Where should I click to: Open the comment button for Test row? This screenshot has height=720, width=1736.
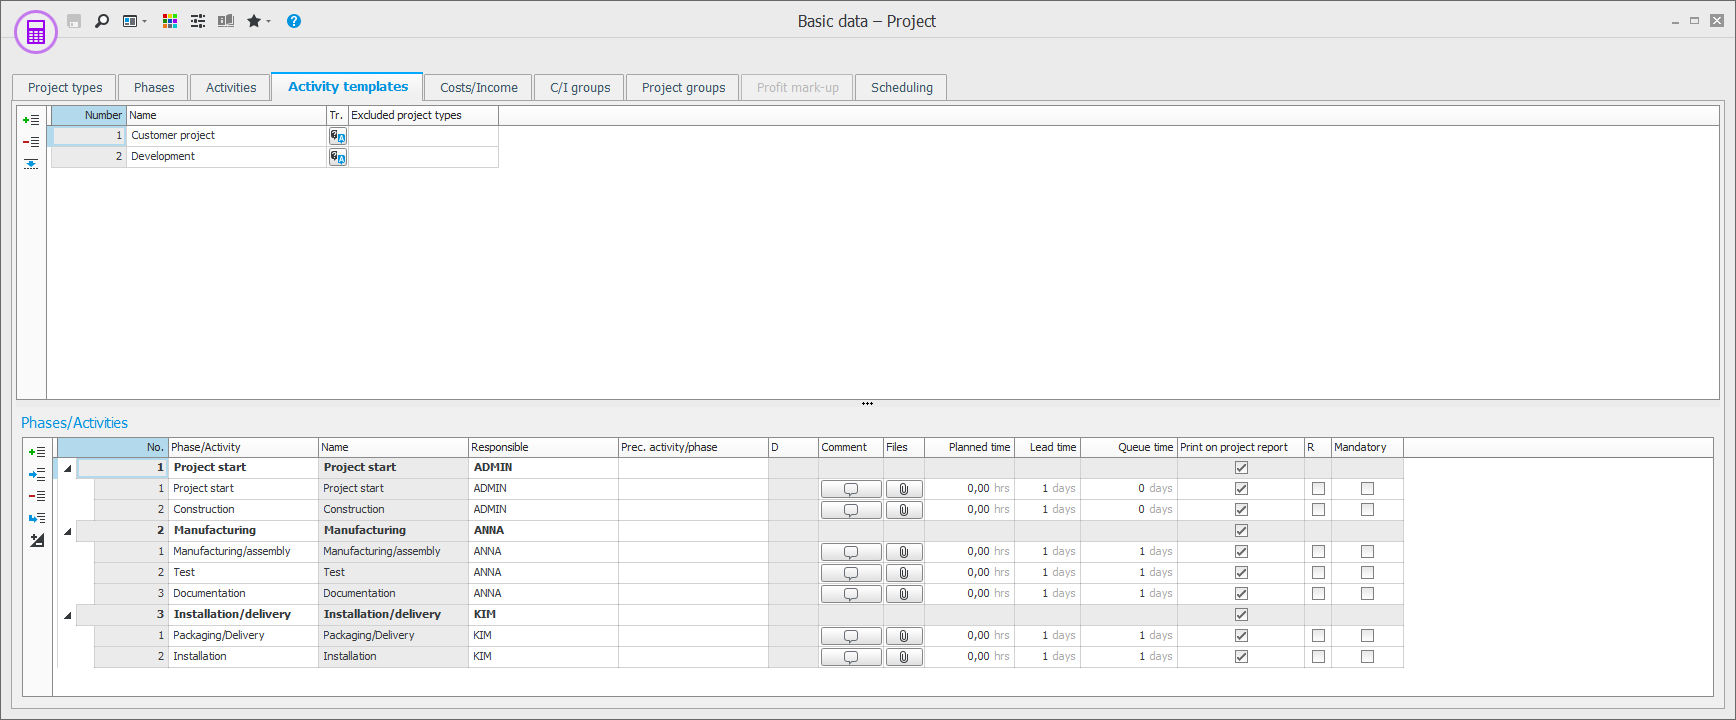tap(851, 573)
